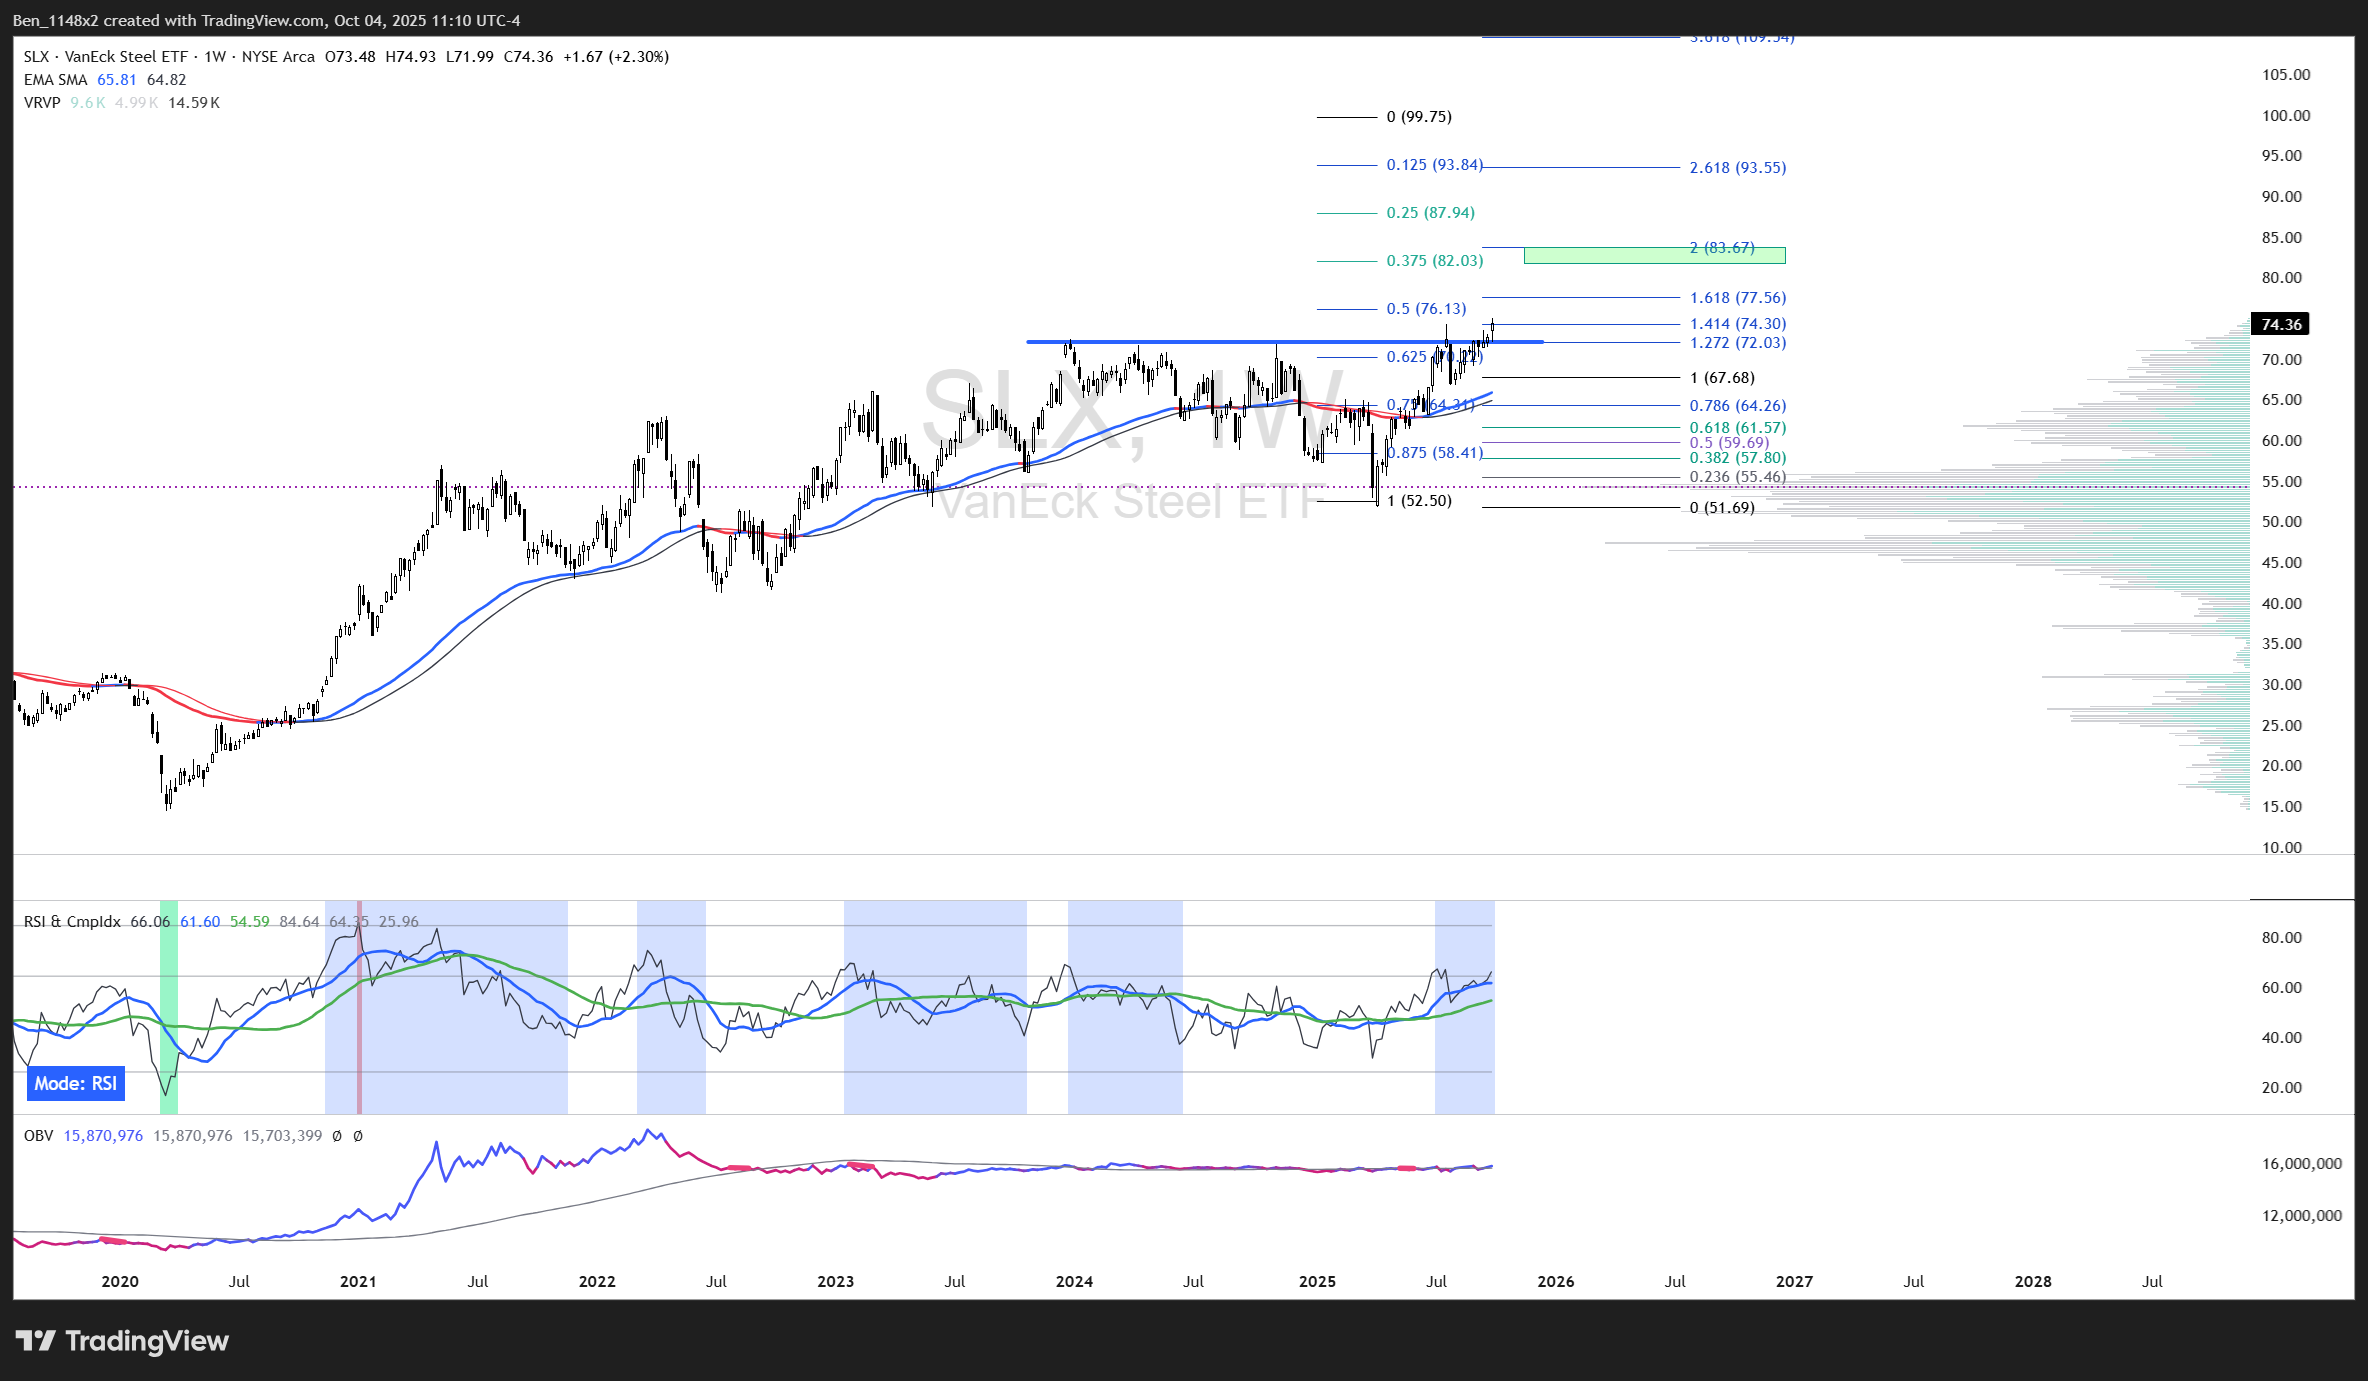Click the 1.618 (77.56) Fibonacci label

point(1737,298)
